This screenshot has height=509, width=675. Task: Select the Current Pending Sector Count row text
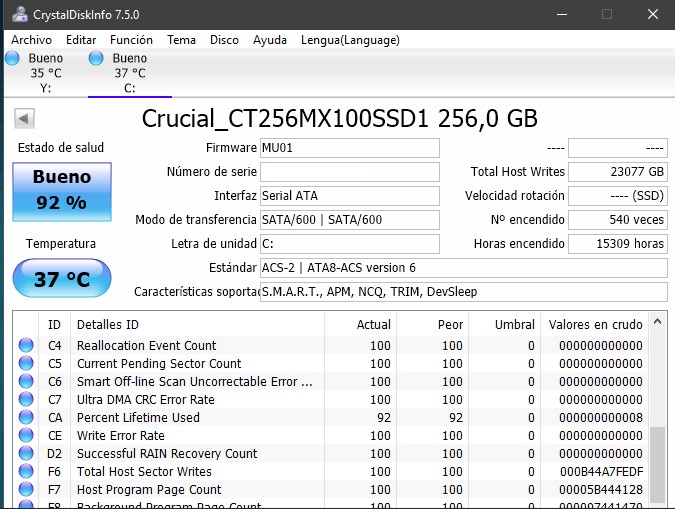pos(159,363)
